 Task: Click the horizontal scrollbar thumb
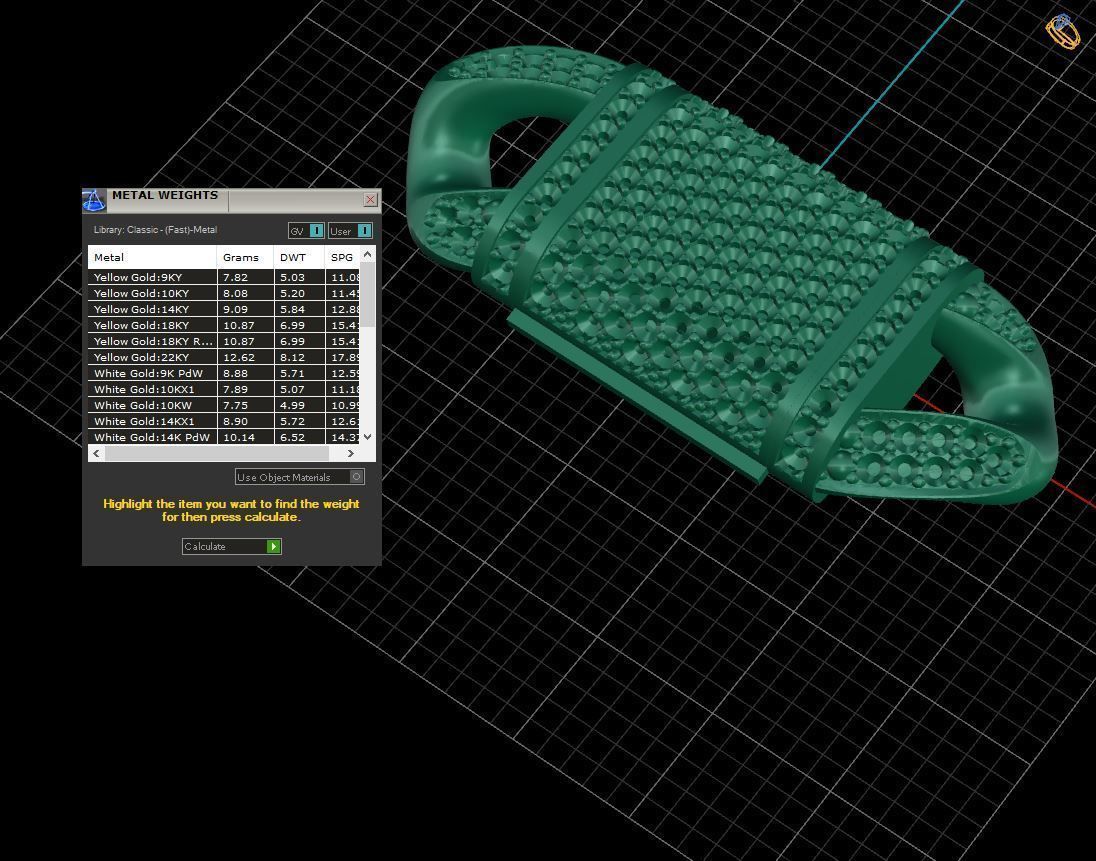(217, 454)
